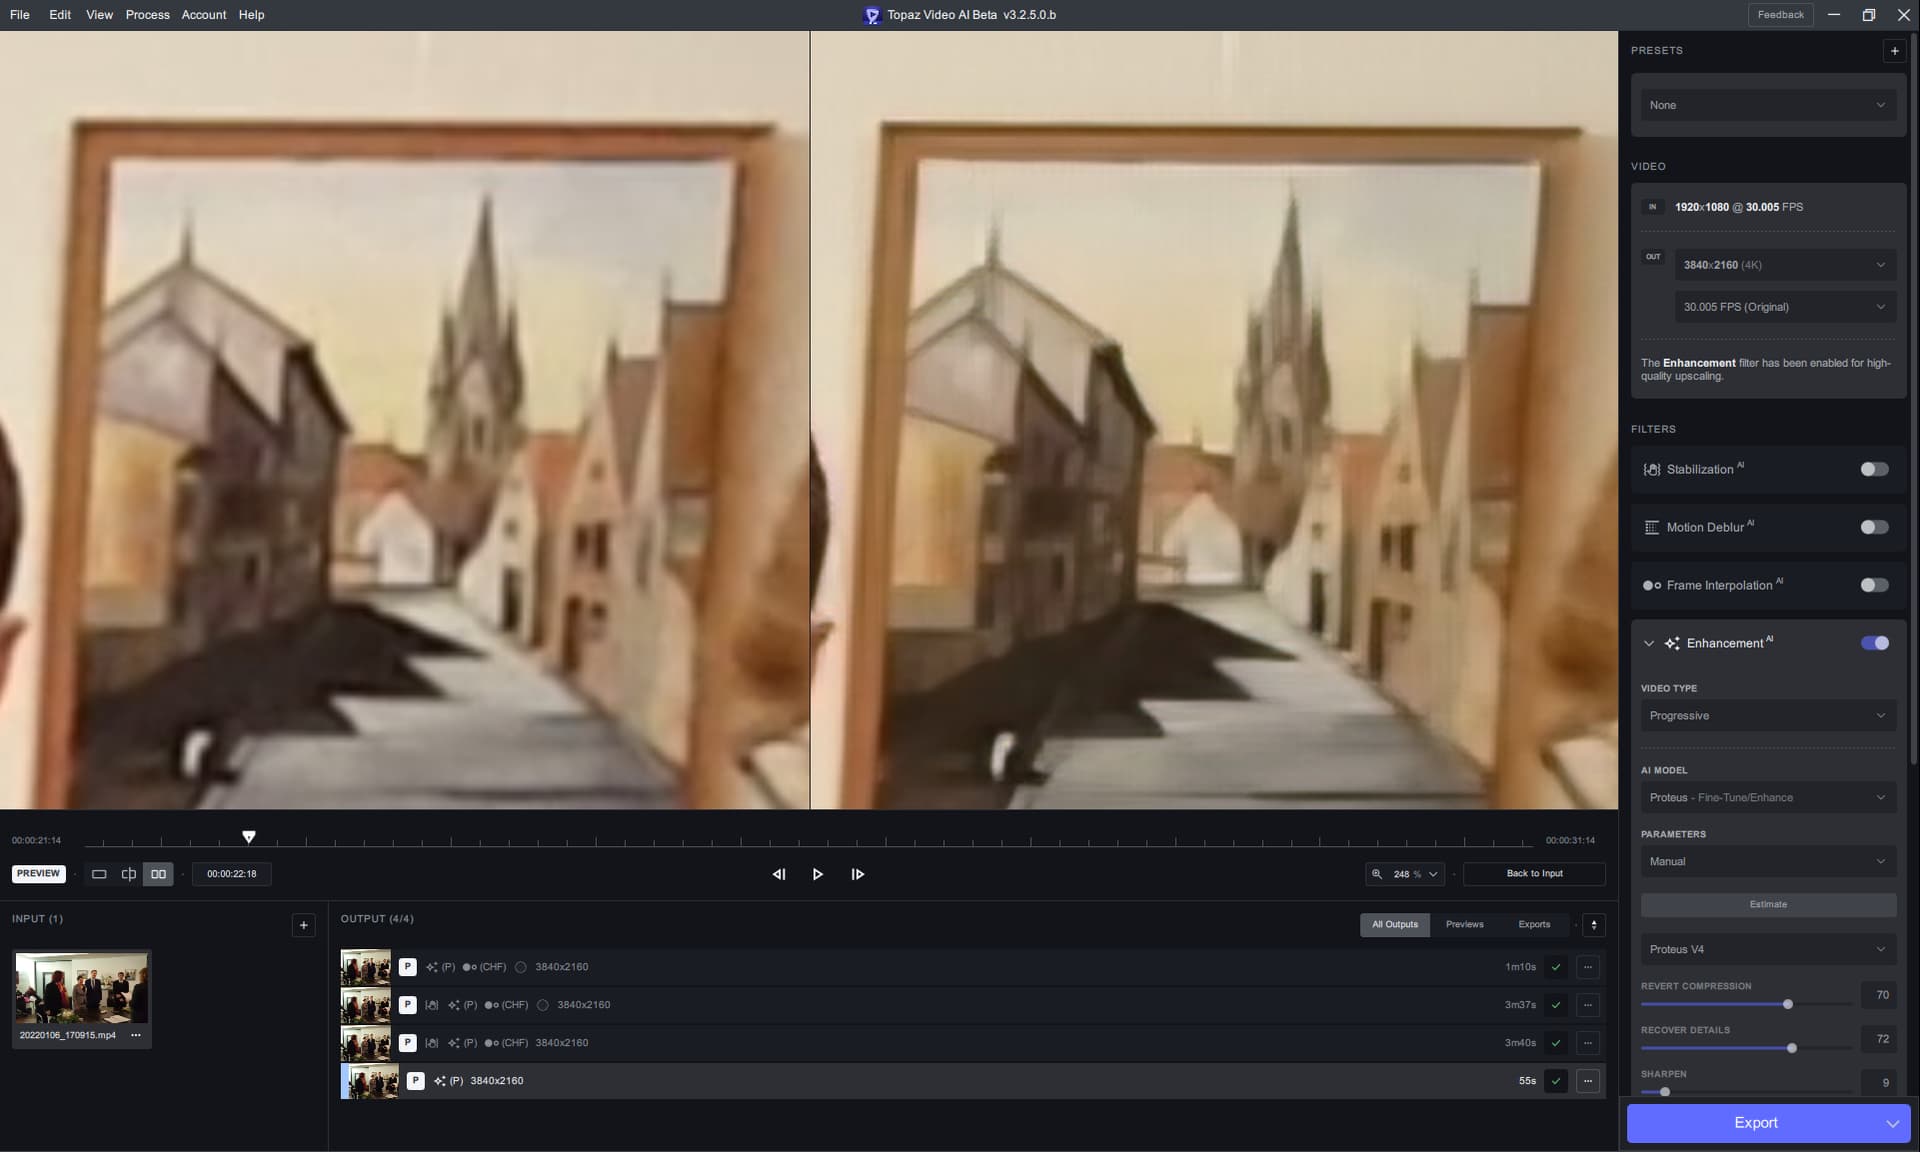Add input file with plus icon
Viewport: 1920px width, 1152px height.
click(304, 925)
